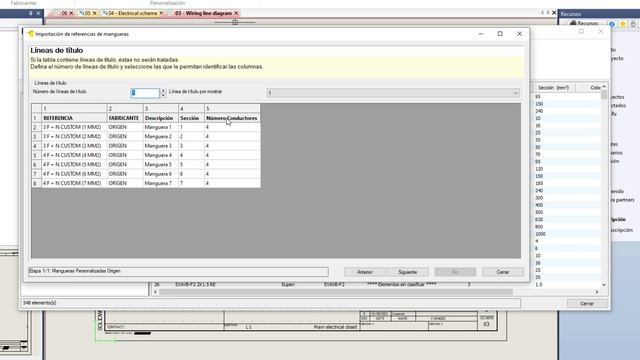
Task: Minimize the import dialog window
Action: [481, 34]
